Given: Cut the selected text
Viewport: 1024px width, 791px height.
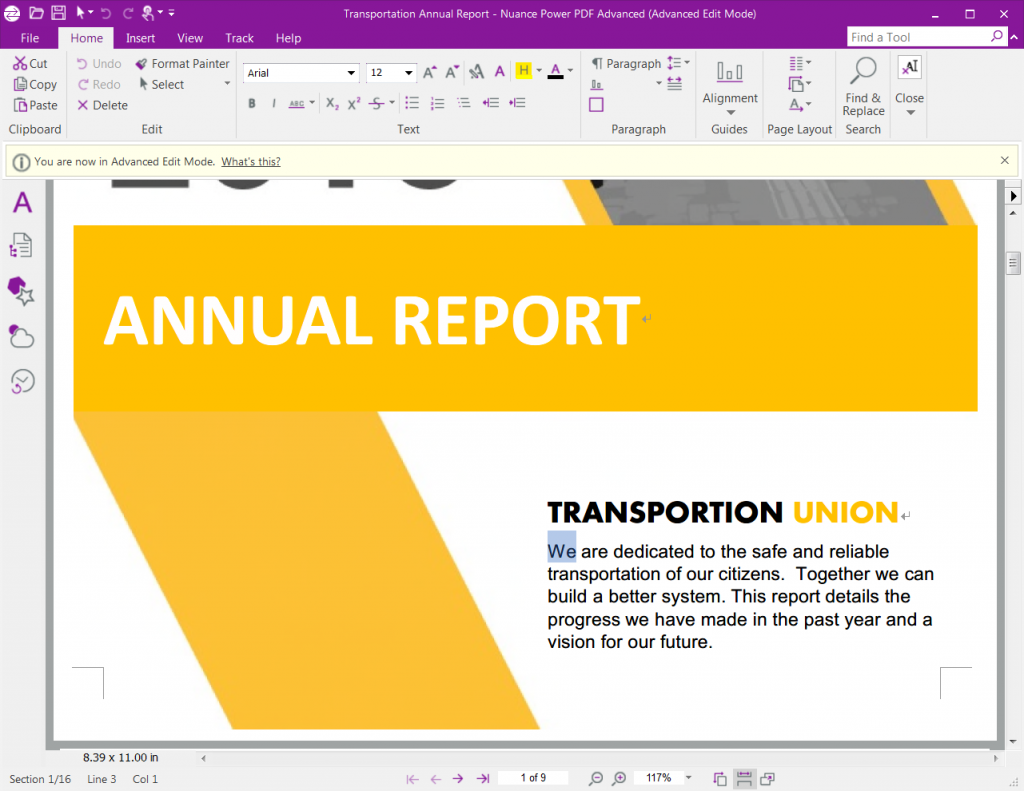Looking at the screenshot, I should (x=31, y=62).
